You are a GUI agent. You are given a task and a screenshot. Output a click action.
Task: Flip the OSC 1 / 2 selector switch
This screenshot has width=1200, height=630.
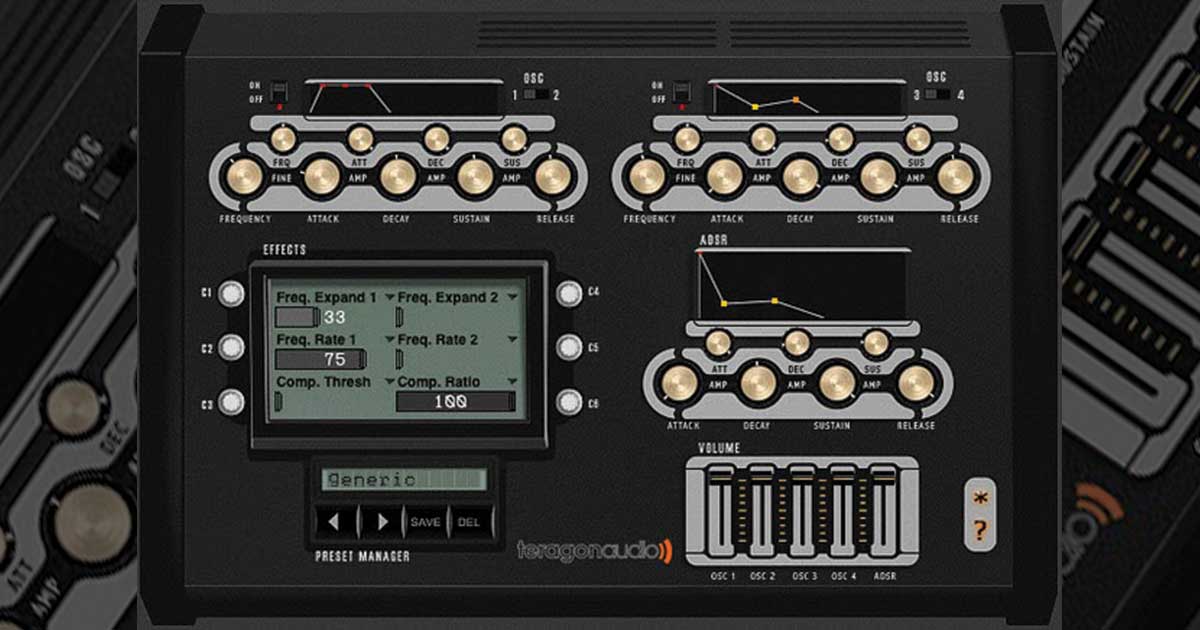click(535, 95)
